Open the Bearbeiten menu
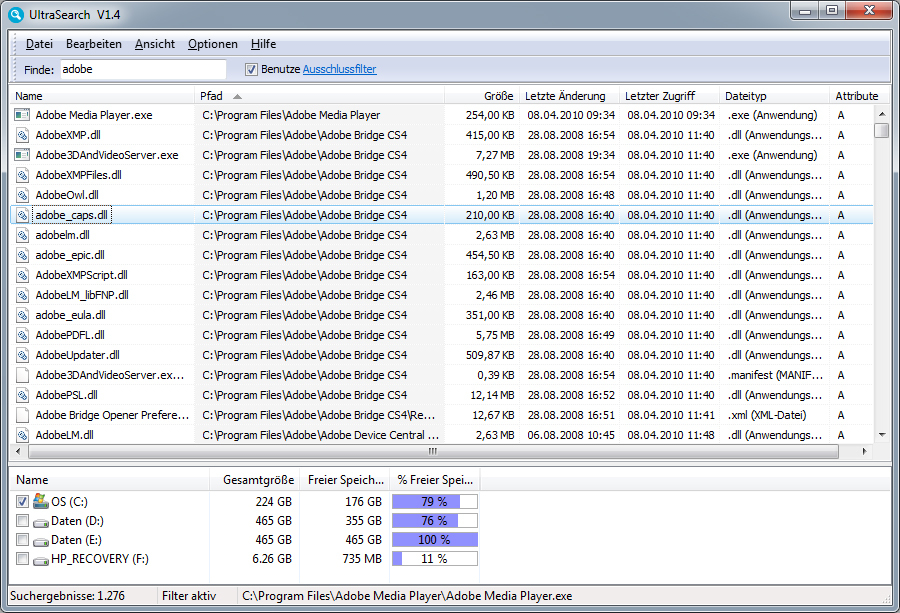 (94, 44)
